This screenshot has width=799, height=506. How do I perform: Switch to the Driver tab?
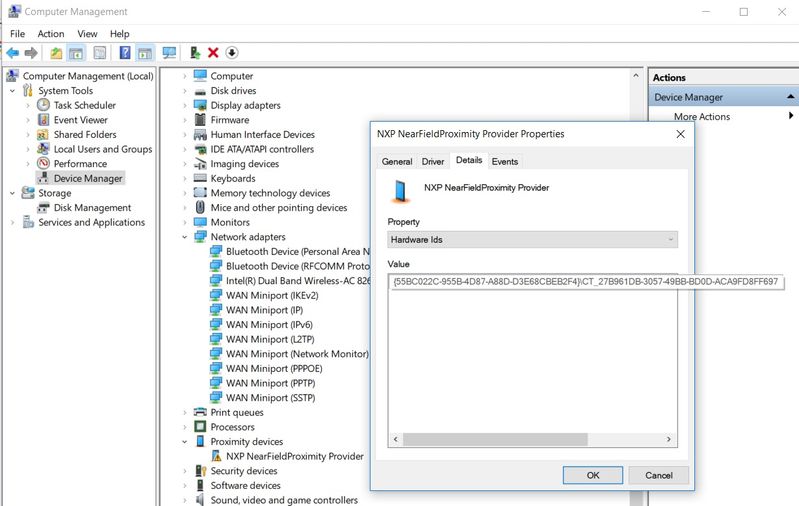432,161
